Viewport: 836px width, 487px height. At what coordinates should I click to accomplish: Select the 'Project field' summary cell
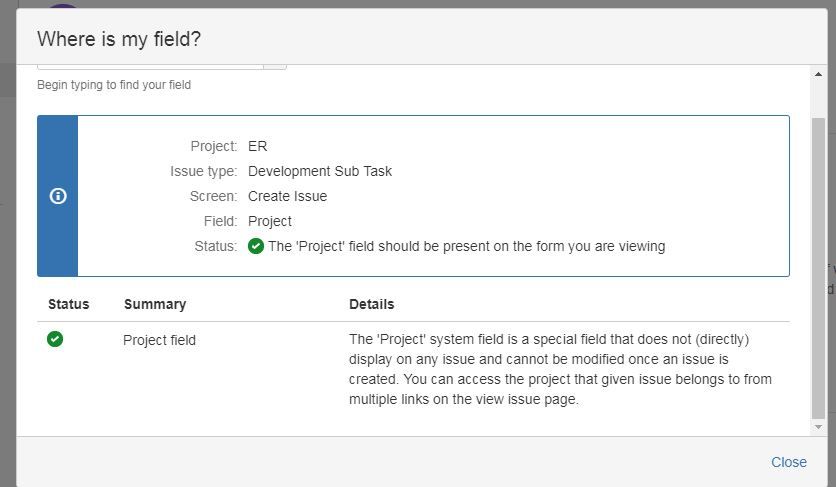159,340
